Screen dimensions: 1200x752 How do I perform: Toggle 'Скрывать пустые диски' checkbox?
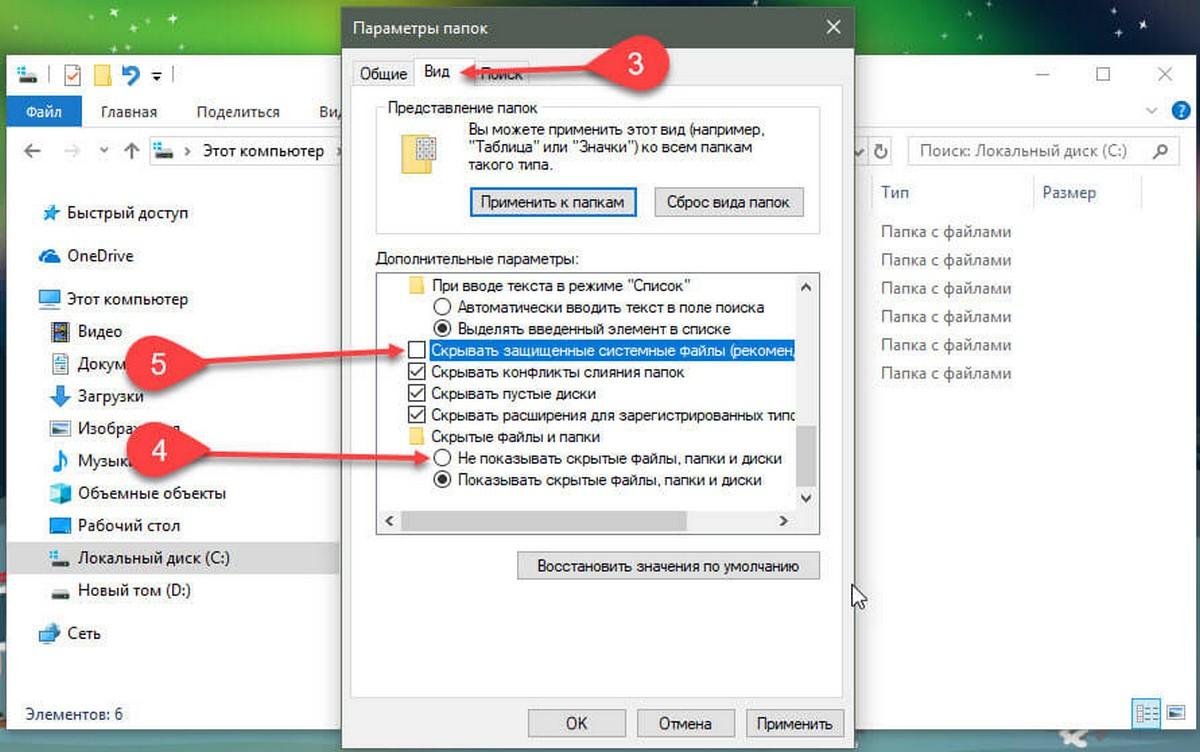click(x=417, y=393)
